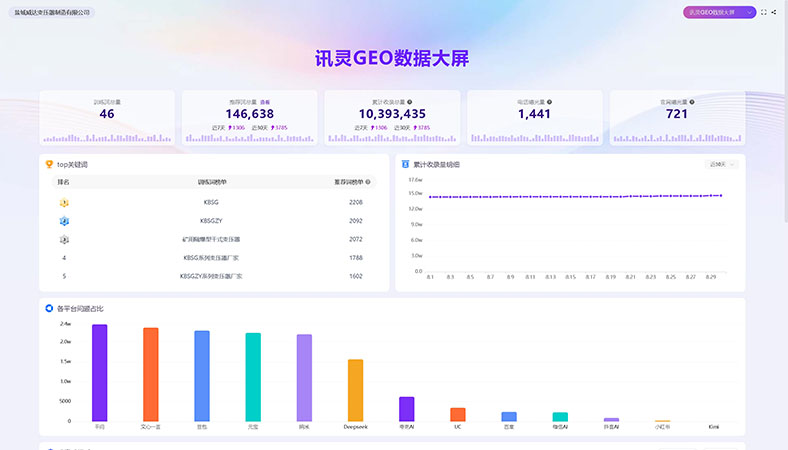788x450 pixels.
Task: Click the share icon in the header
Action: pyautogui.click(x=774, y=12)
